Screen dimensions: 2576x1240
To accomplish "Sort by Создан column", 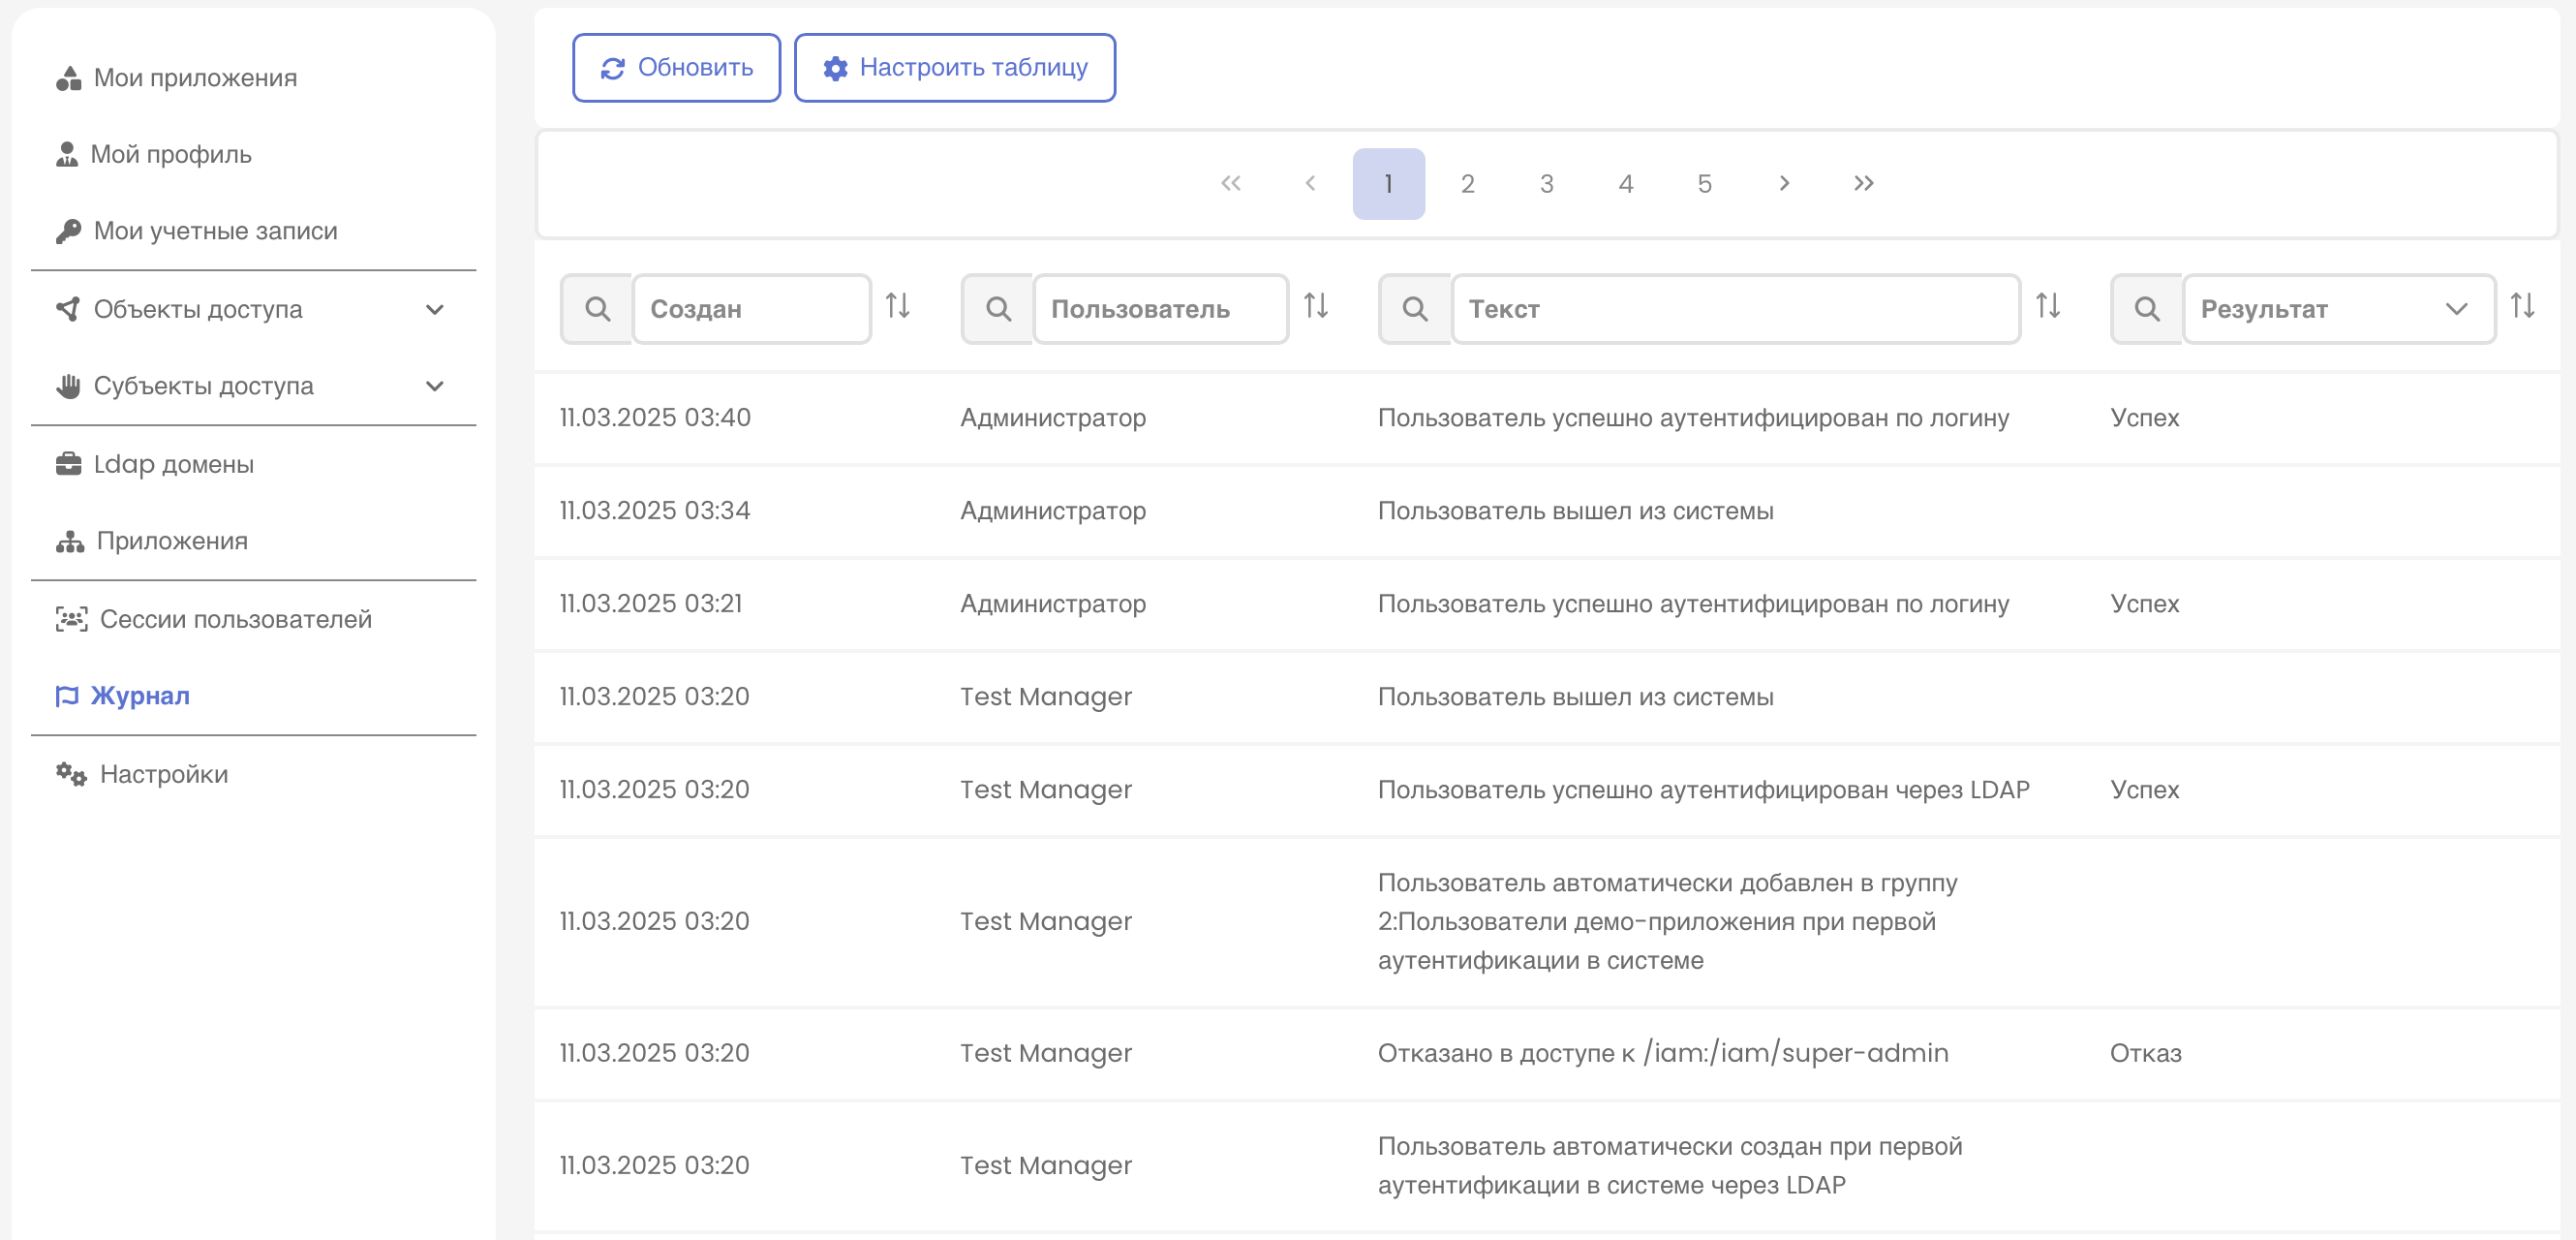I will point(898,305).
